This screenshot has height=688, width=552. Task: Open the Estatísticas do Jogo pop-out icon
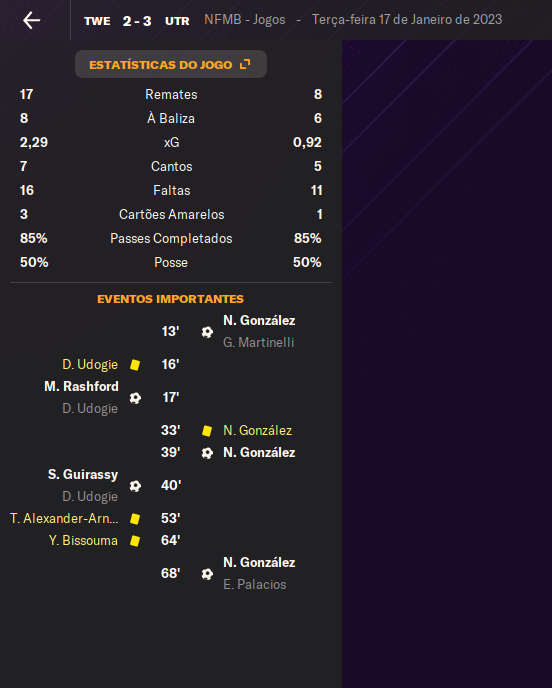[245, 64]
